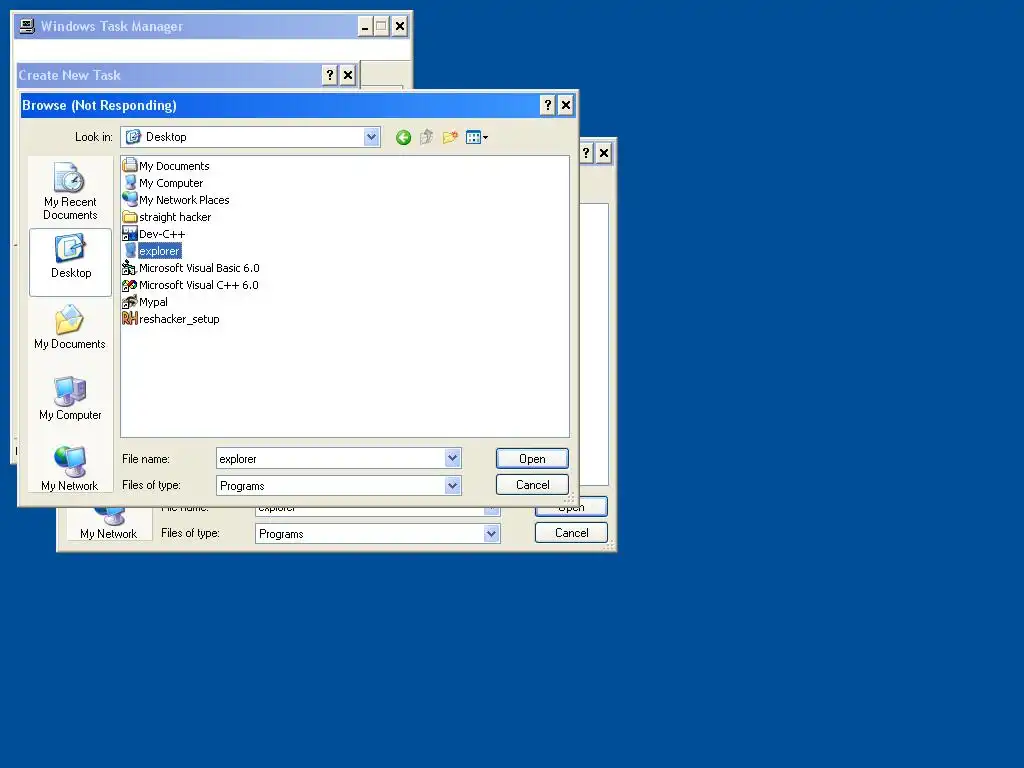The width and height of the screenshot is (1024, 768).
Task: Click the highlighted 'explorer' file name
Action: coord(159,251)
